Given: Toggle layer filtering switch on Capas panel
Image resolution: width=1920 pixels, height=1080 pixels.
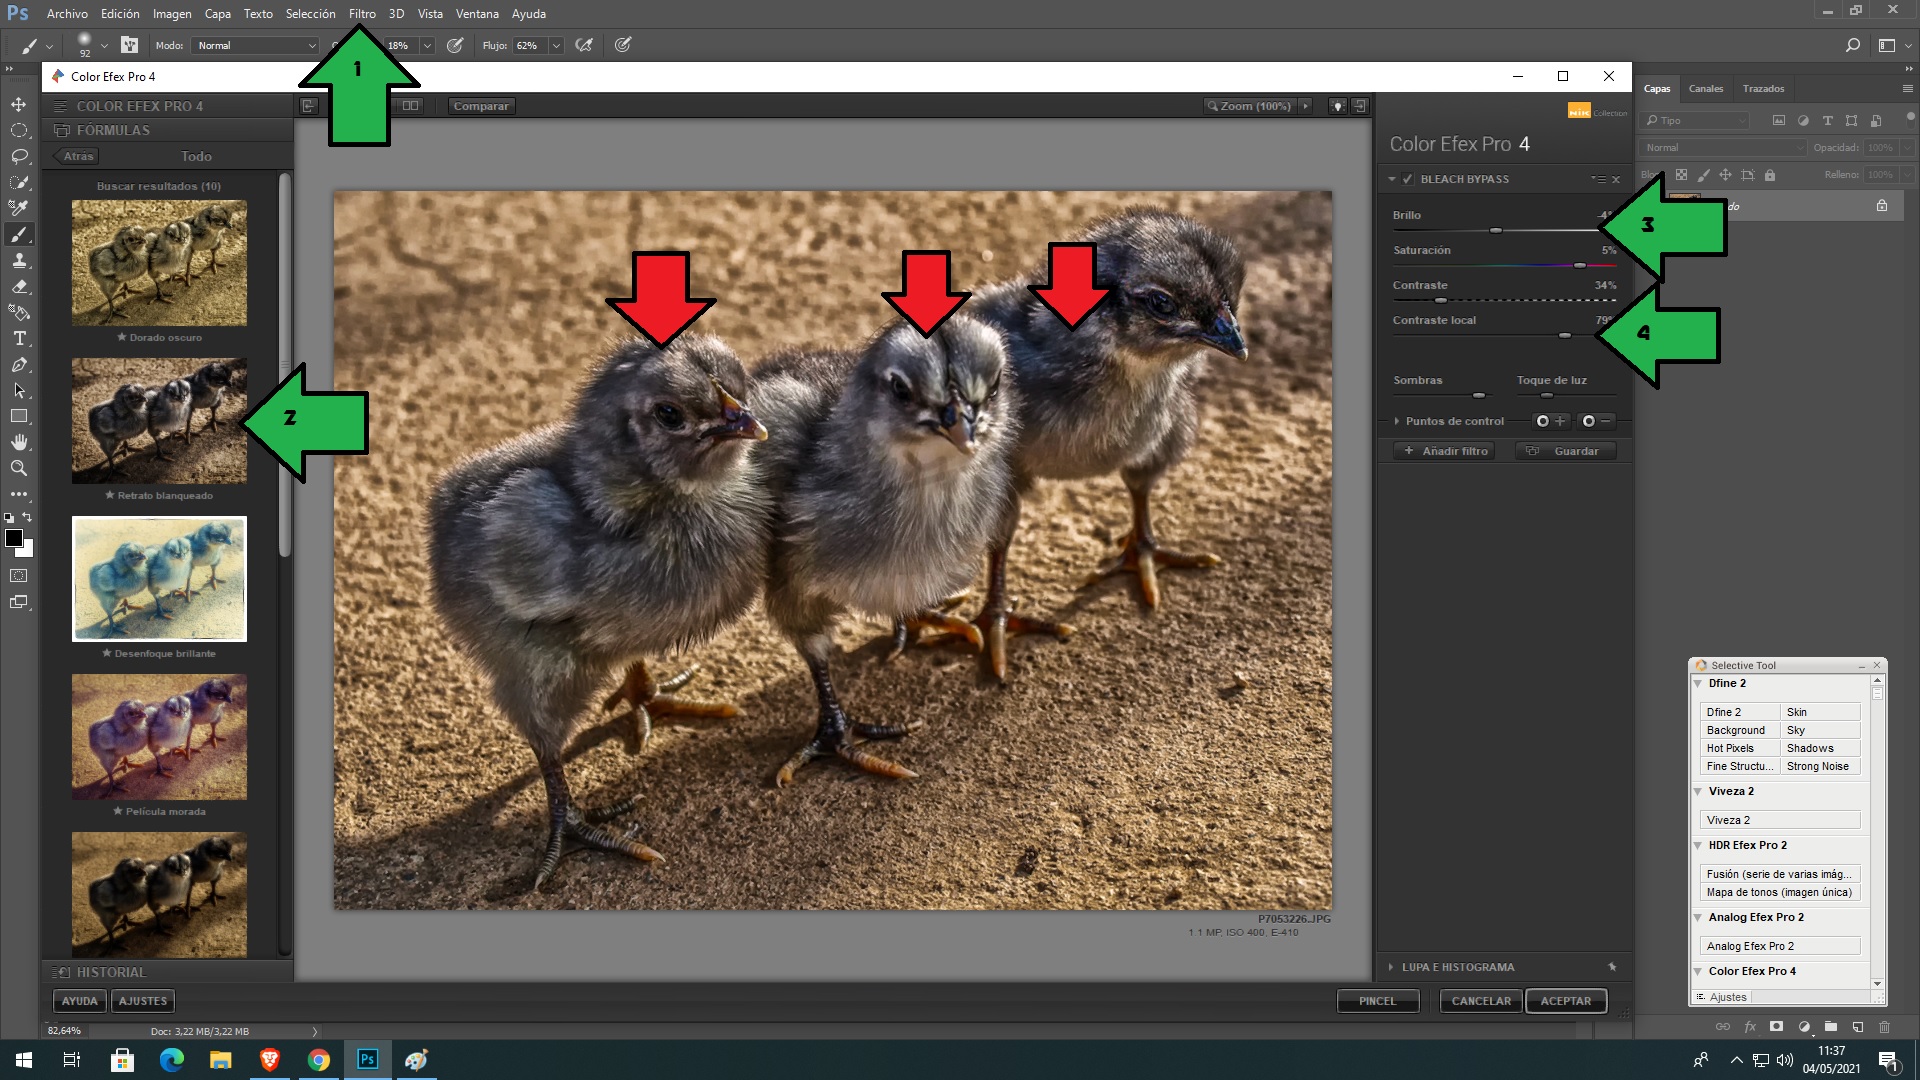Looking at the screenshot, I should point(1910,118).
